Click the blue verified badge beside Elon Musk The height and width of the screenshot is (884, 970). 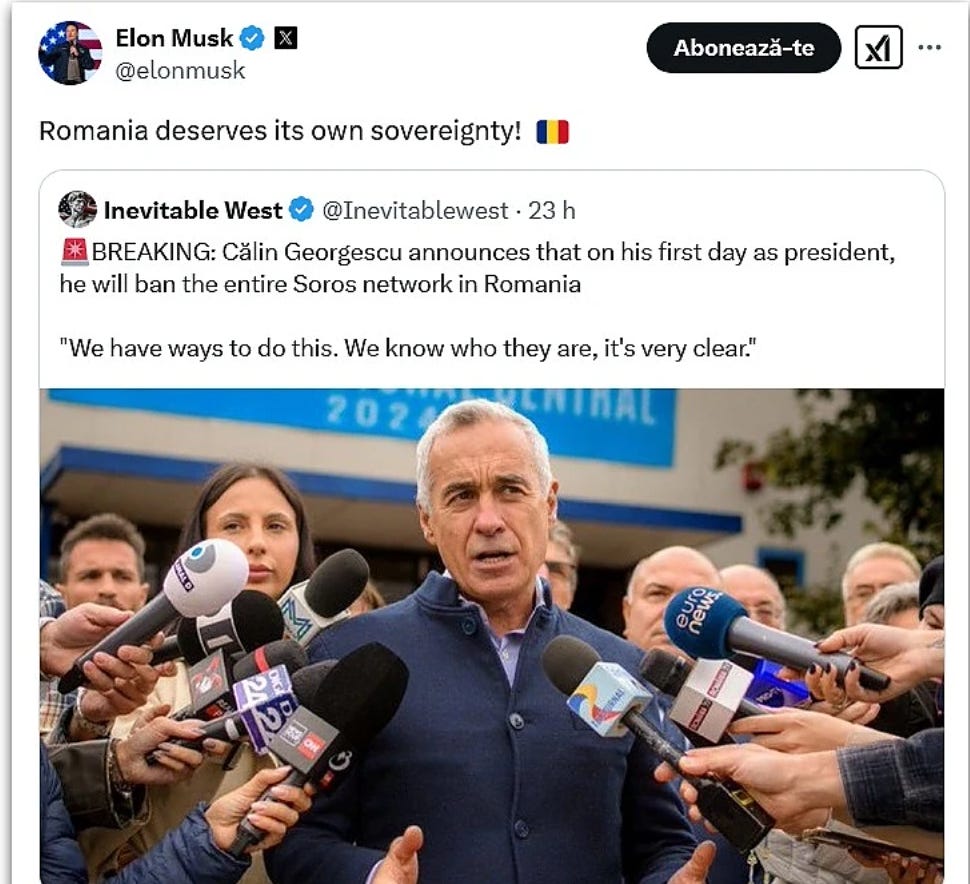coord(252,38)
